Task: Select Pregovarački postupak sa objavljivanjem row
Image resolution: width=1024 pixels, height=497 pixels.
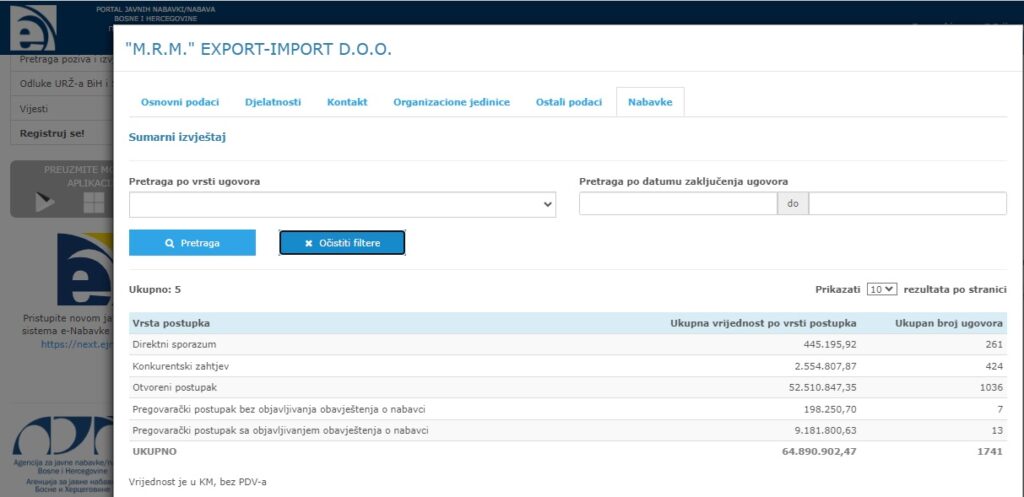Action: point(568,431)
